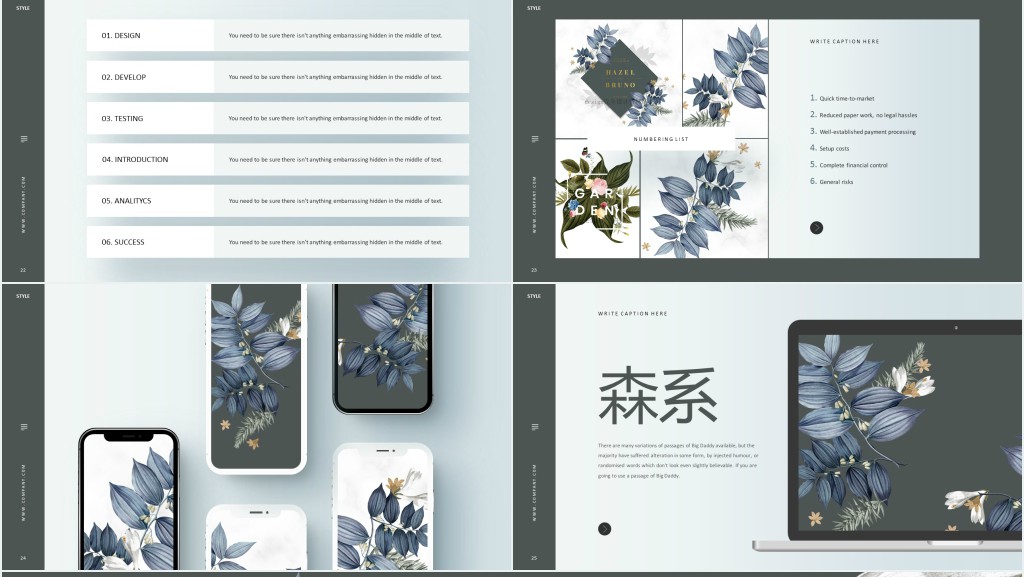Click the hamburger menu icon on slide 22

point(24,139)
